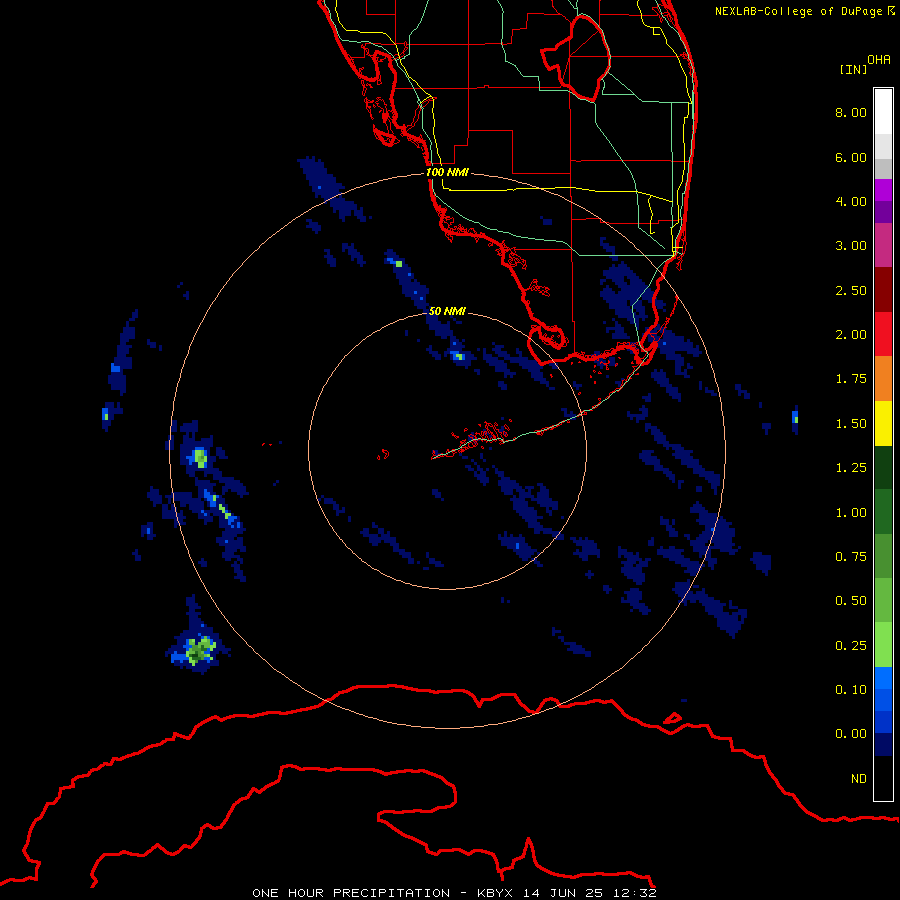This screenshot has height=900, width=900.
Task: Click the [IN] units label
Action: [853, 69]
